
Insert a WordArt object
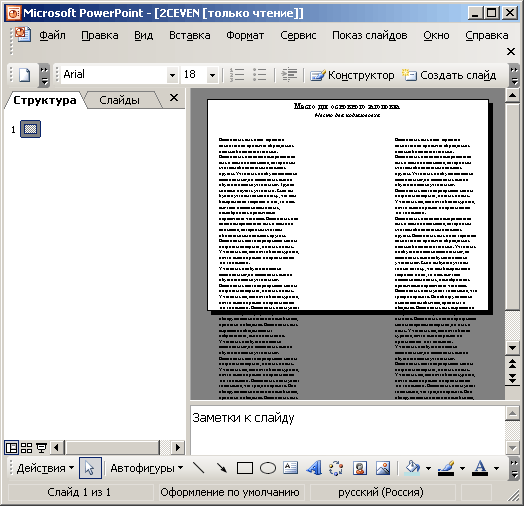click(x=314, y=468)
